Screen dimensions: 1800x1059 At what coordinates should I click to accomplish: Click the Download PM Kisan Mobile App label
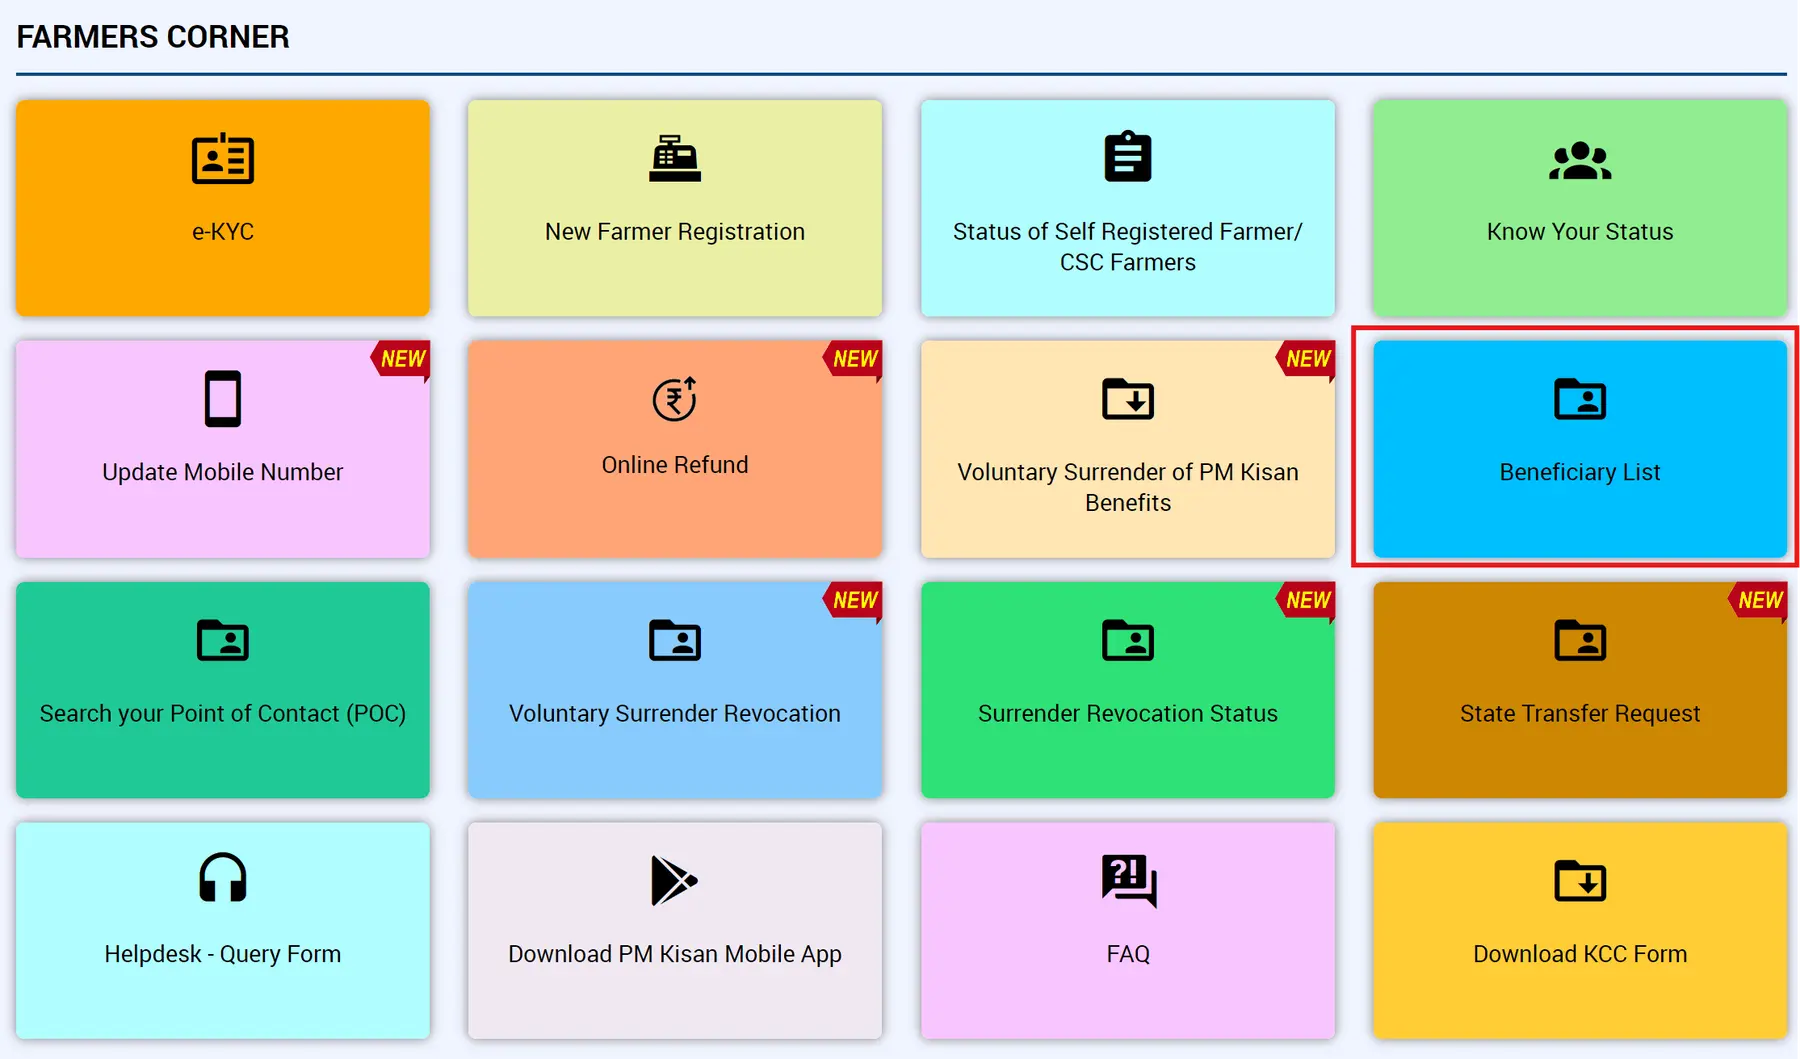point(674,954)
